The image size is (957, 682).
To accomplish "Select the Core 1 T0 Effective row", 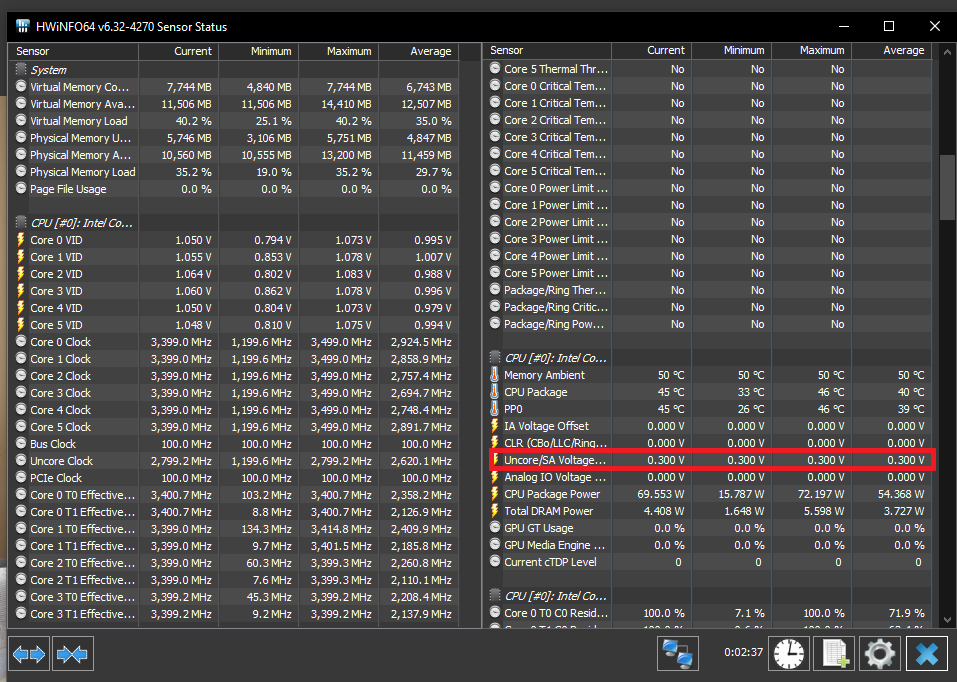I will pos(233,529).
